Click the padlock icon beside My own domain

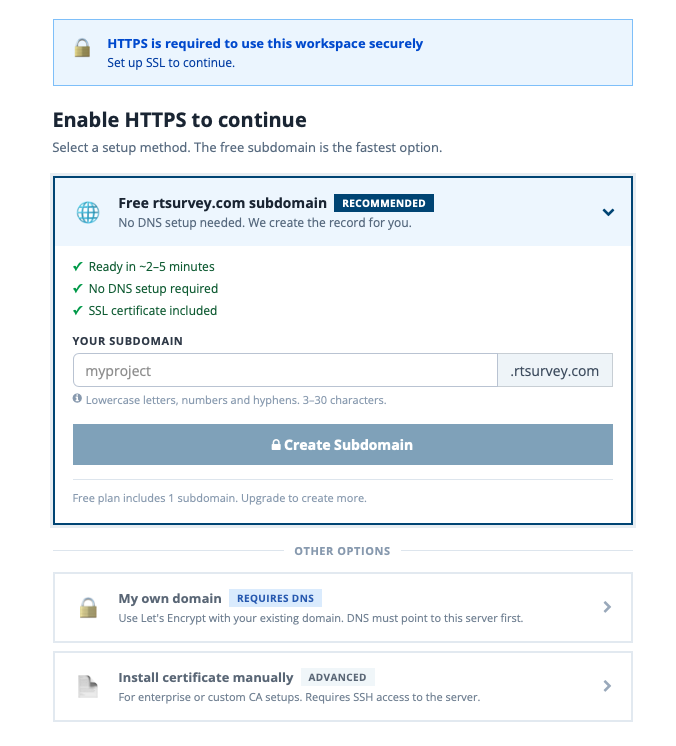(x=88, y=607)
